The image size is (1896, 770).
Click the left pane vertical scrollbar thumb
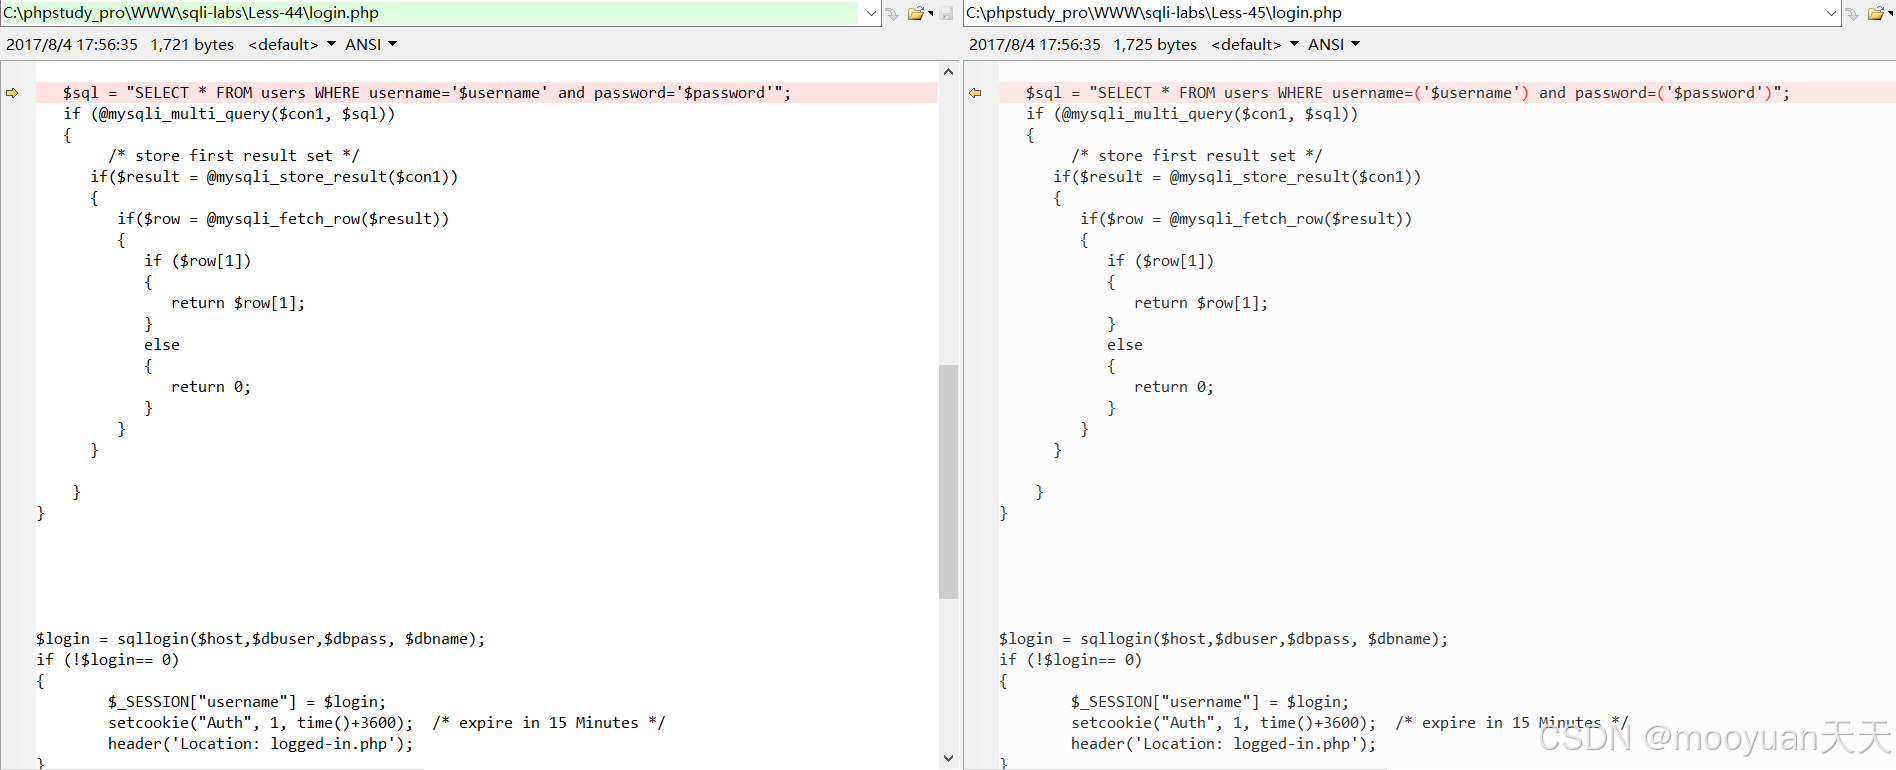[948, 482]
